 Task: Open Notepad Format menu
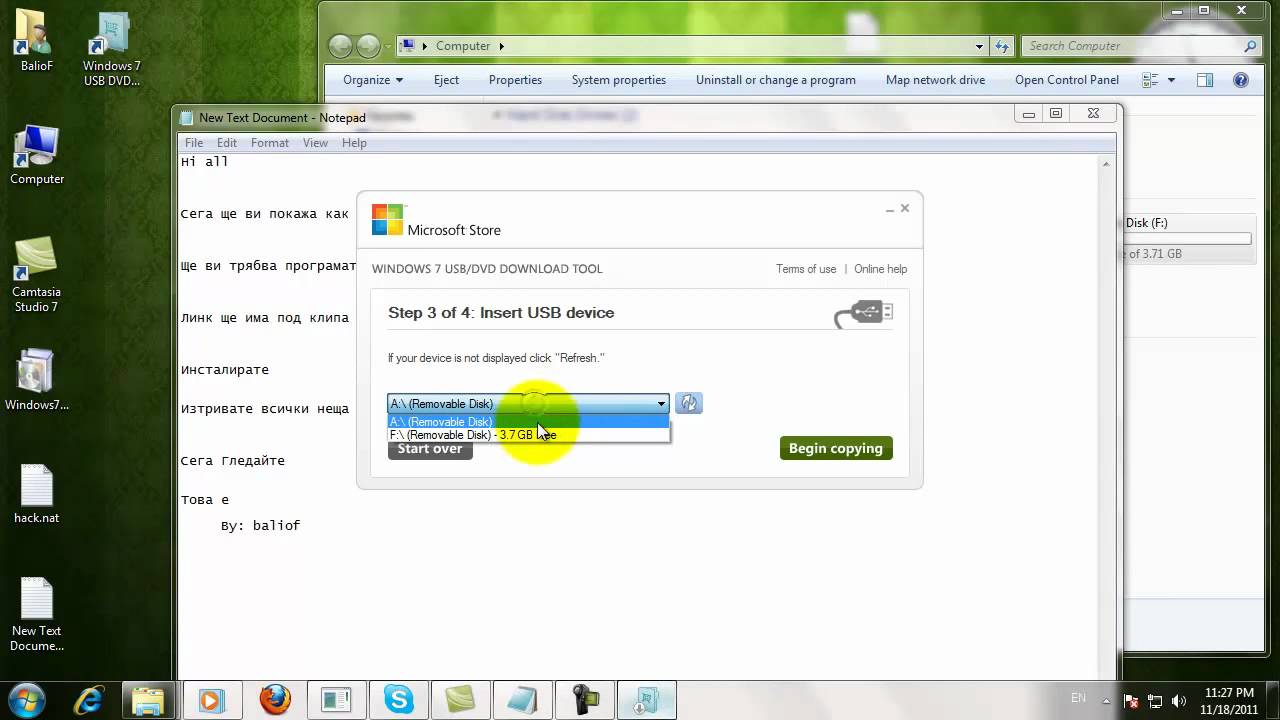pyautogui.click(x=270, y=143)
